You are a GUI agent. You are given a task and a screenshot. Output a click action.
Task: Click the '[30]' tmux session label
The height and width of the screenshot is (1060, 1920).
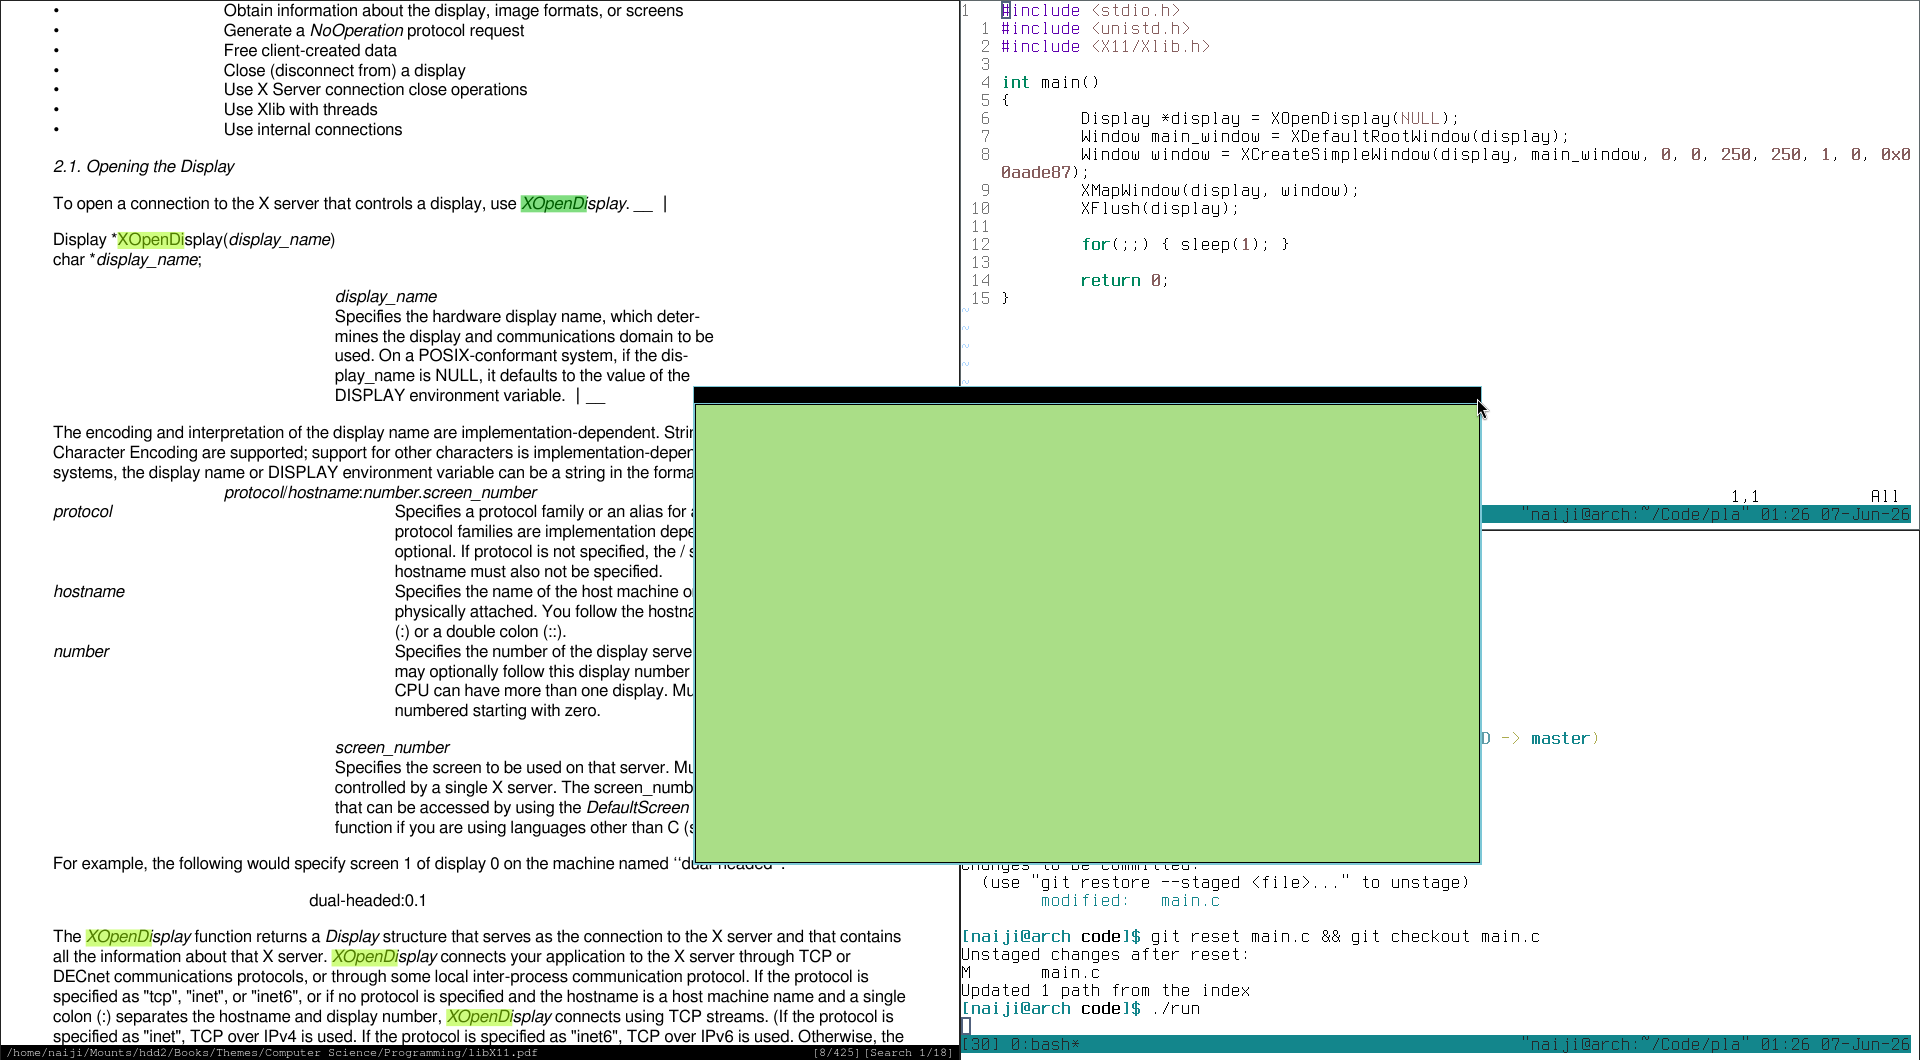[x=980, y=1045]
